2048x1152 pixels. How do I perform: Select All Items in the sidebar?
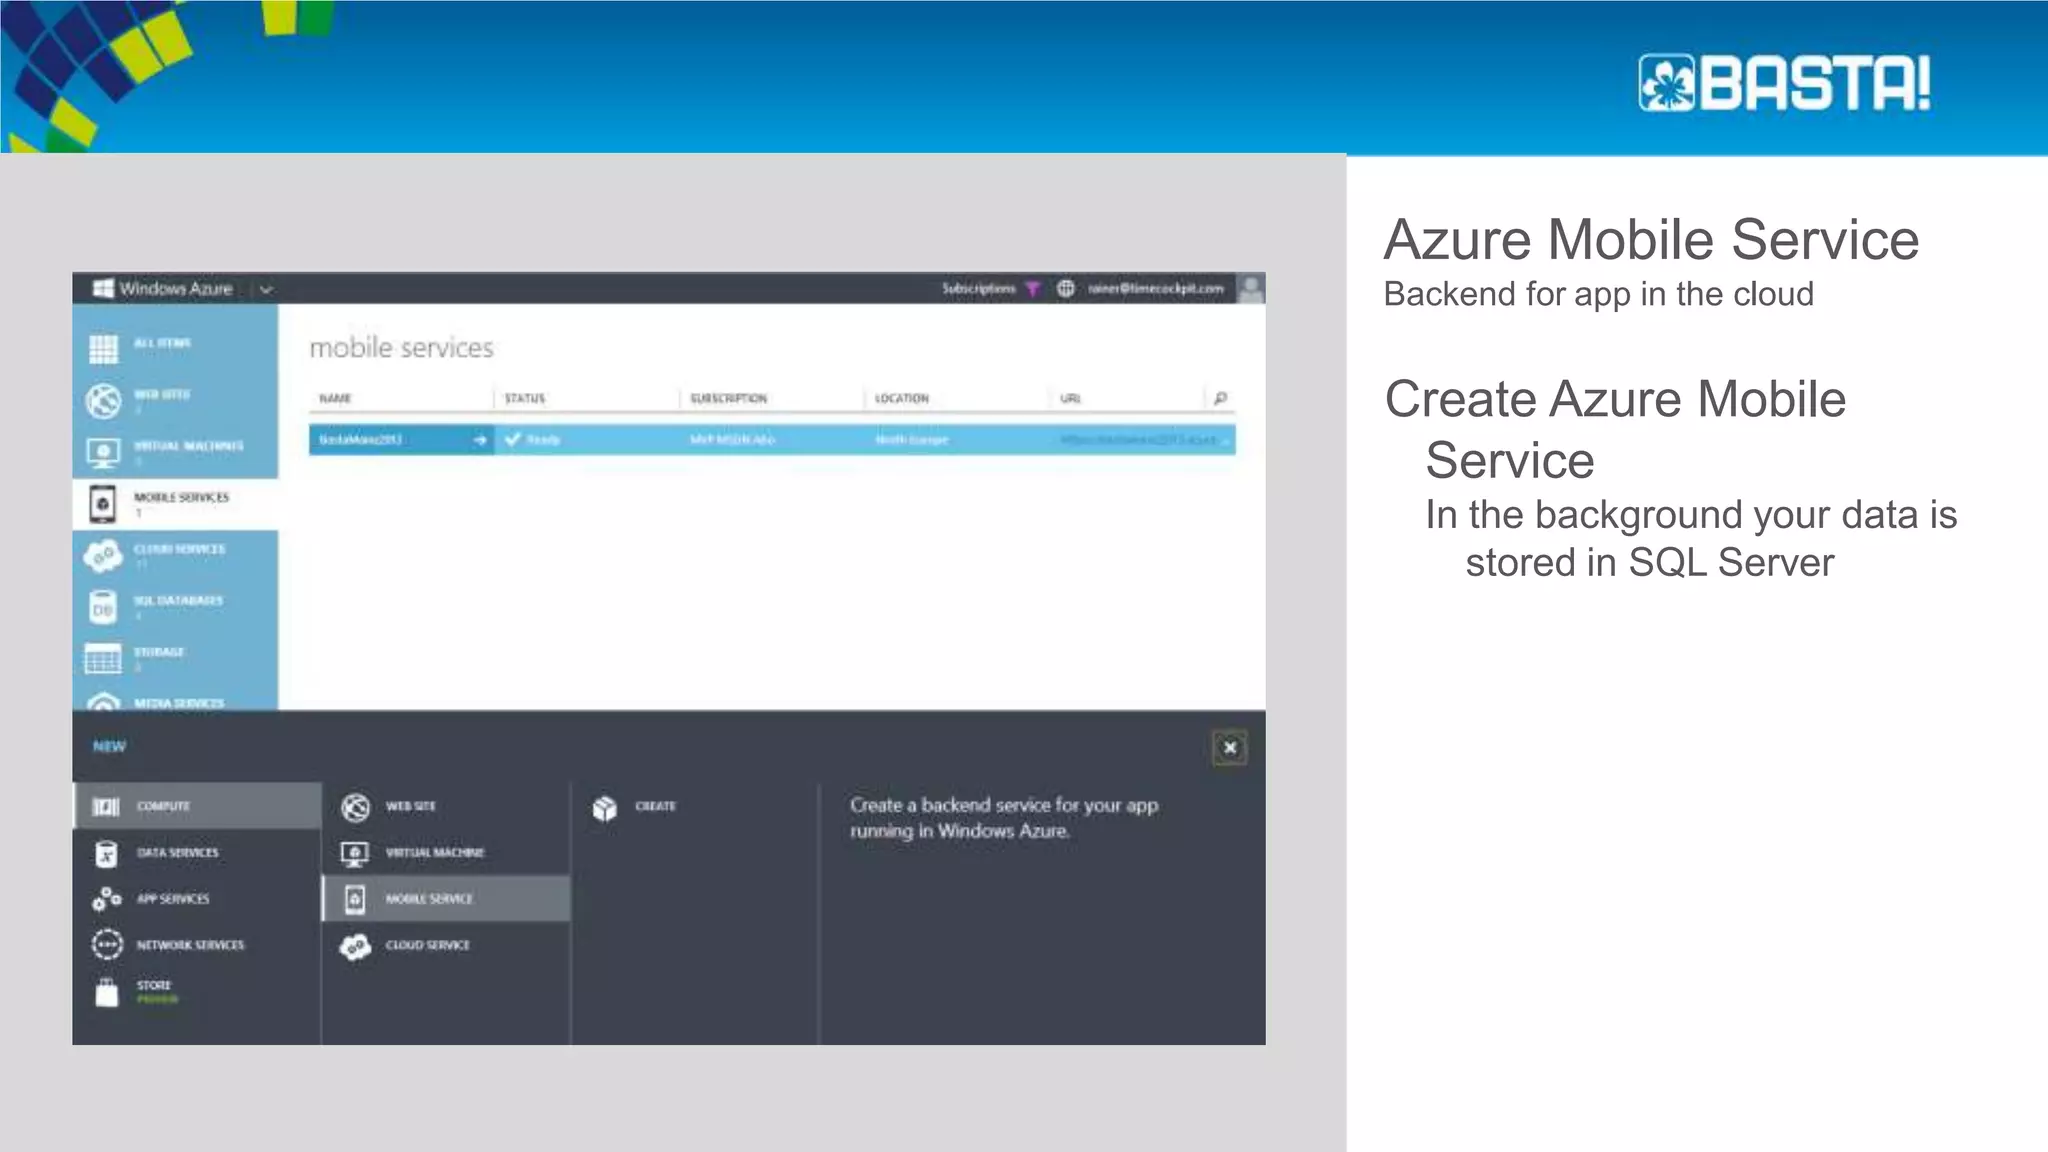175,348
